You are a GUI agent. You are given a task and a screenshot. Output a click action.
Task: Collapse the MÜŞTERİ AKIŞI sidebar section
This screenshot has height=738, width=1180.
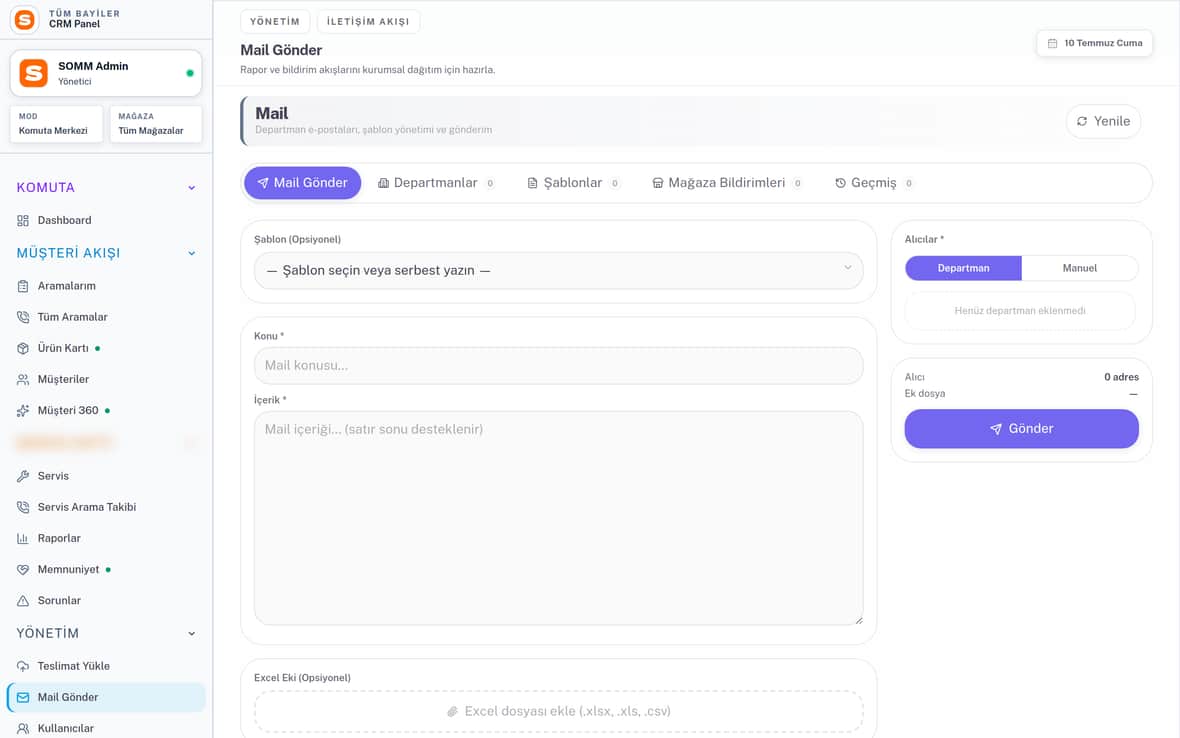pos(192,254)
